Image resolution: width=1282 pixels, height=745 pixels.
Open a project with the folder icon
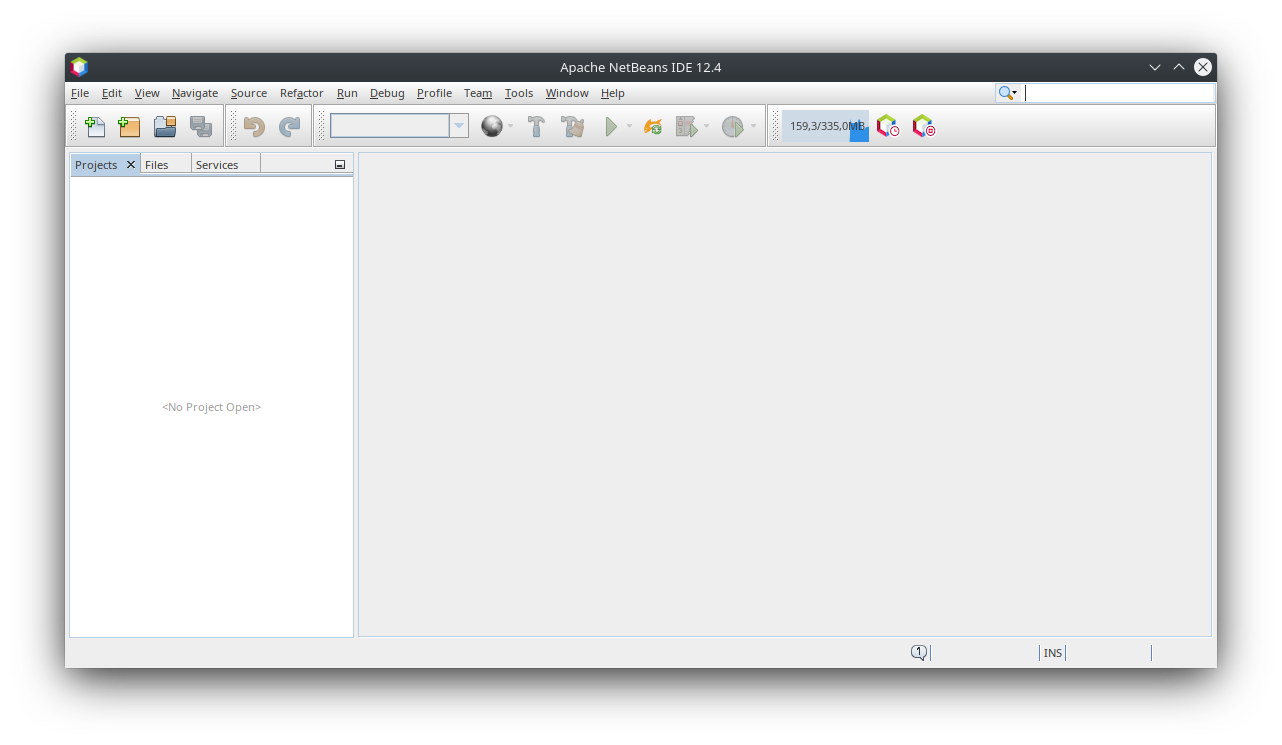pos(165,127)
